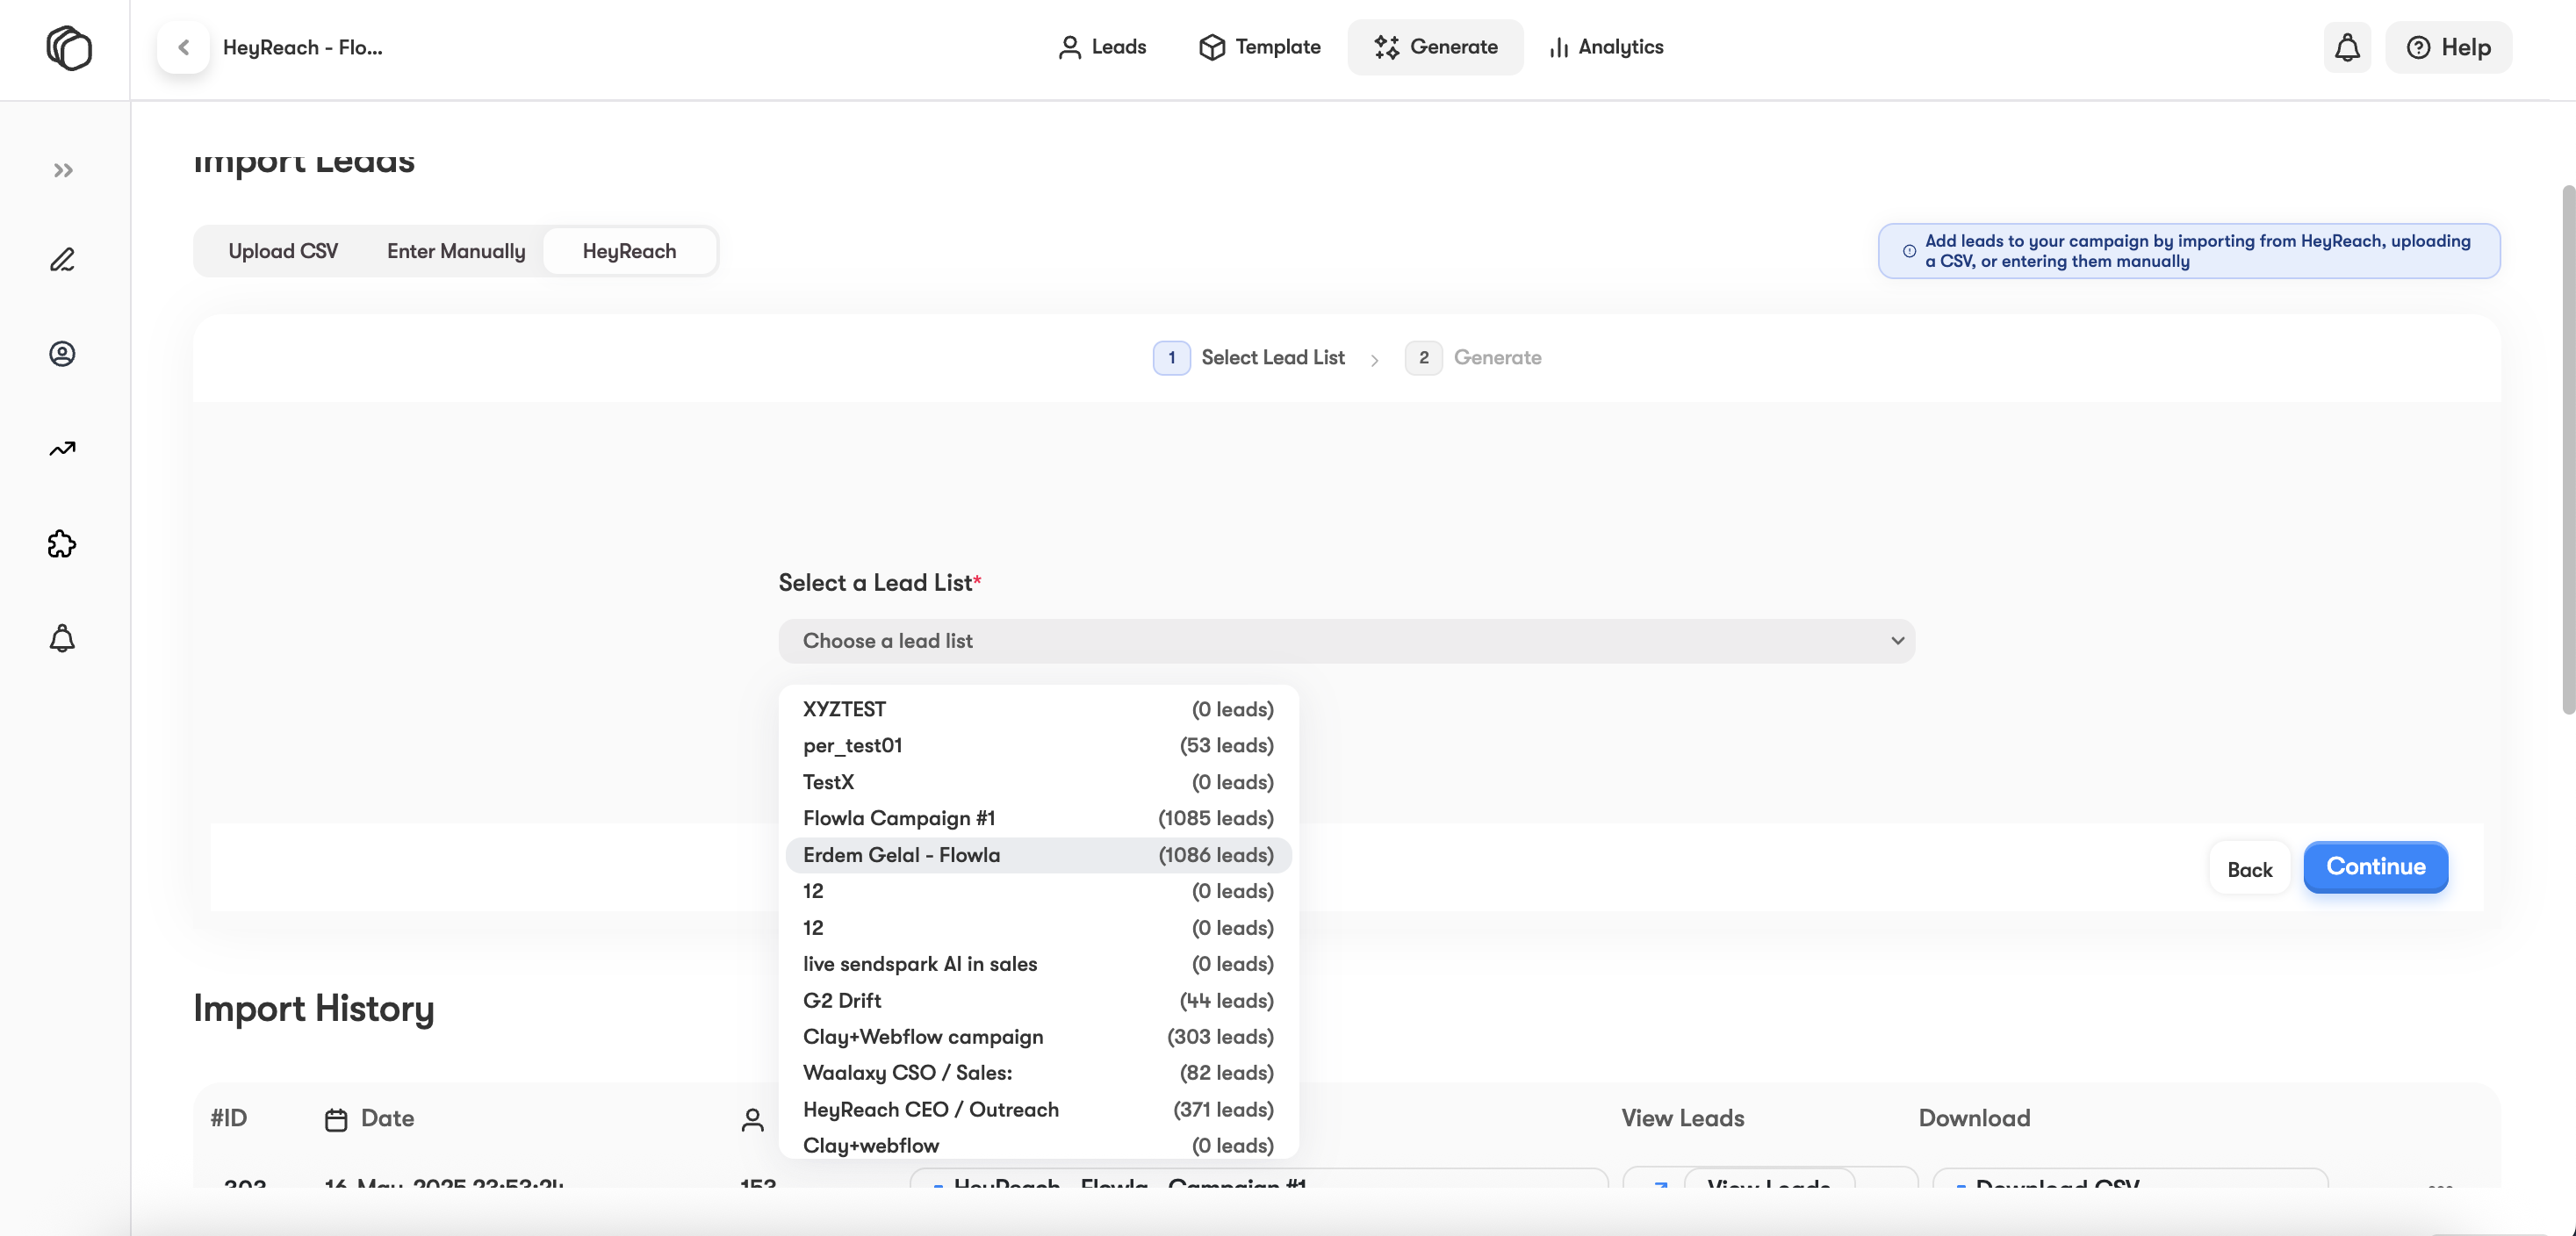This screenshot has height=1236, width=2576.
Task: Open the Choose a lead list dropdown
Action: pos(1346,641)
